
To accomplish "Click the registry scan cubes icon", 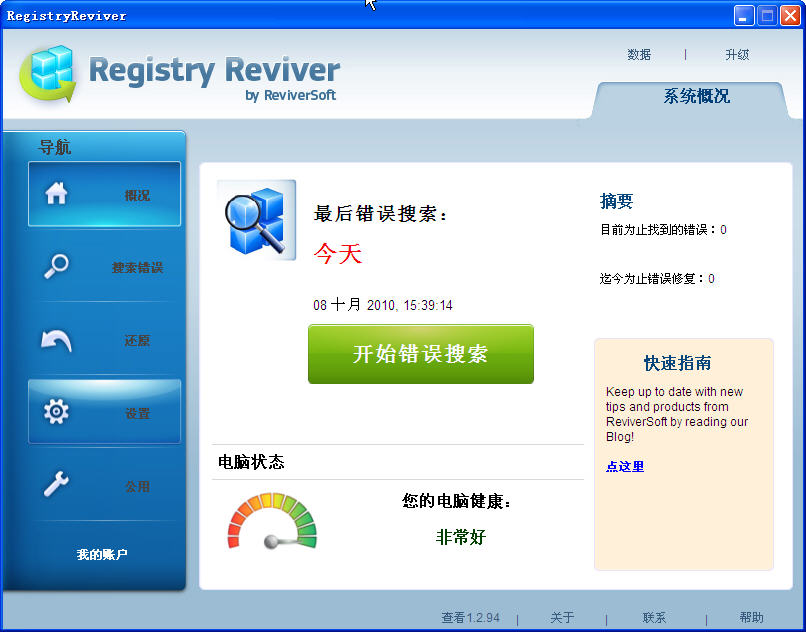I will coord(257,220).
